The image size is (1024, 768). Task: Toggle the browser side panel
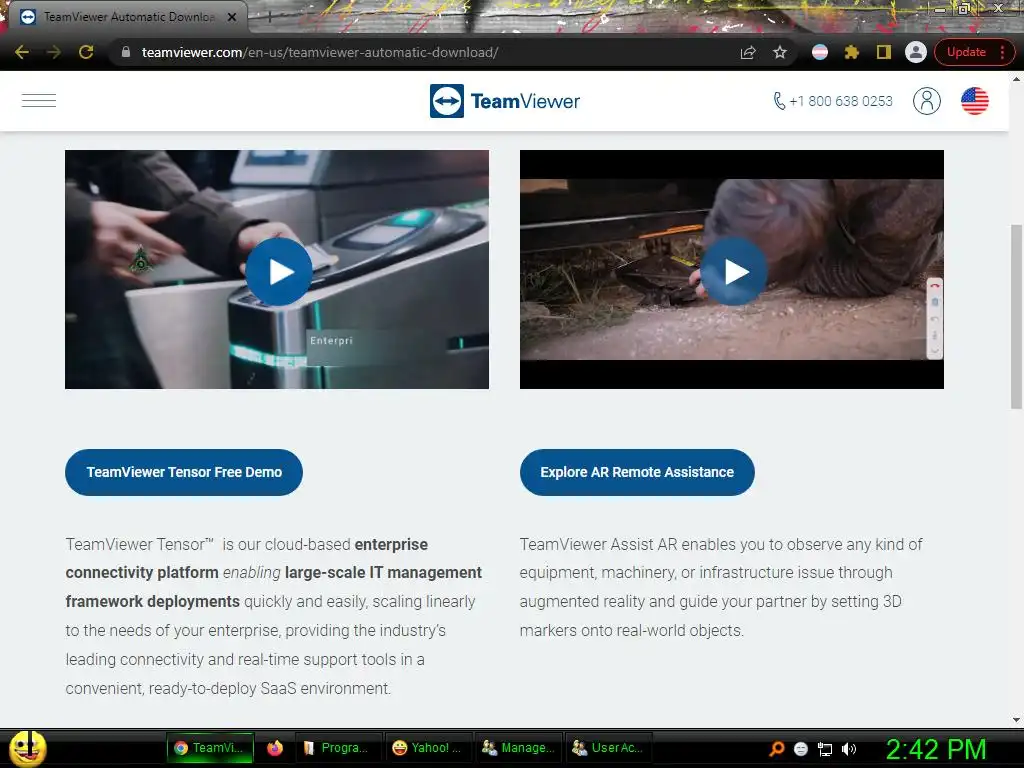pyautogui.click(x=884, y=52)
